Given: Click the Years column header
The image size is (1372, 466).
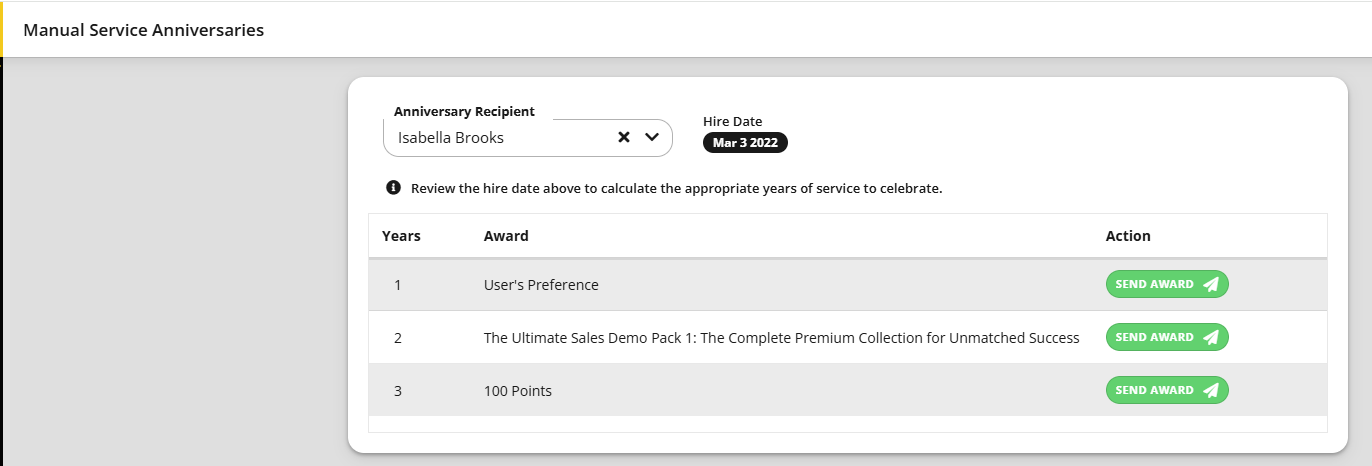Looking at the screenshot, I should coord(401,236).
